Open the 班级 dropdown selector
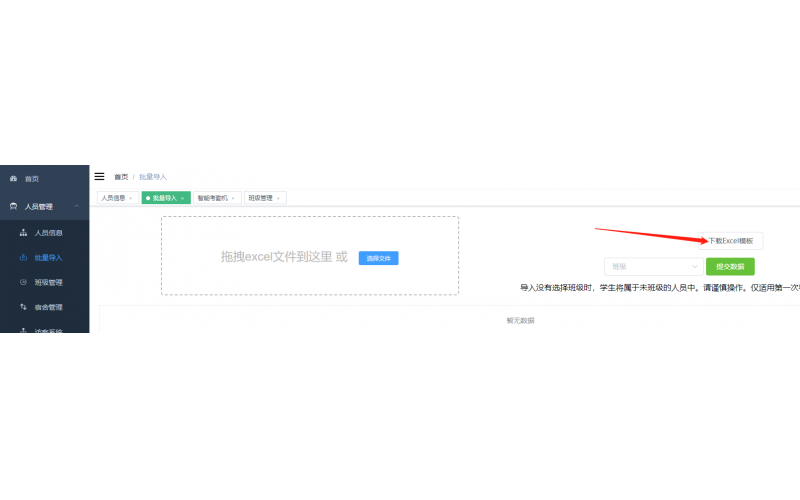The image size is (800, 500). (x=654, y=266)
